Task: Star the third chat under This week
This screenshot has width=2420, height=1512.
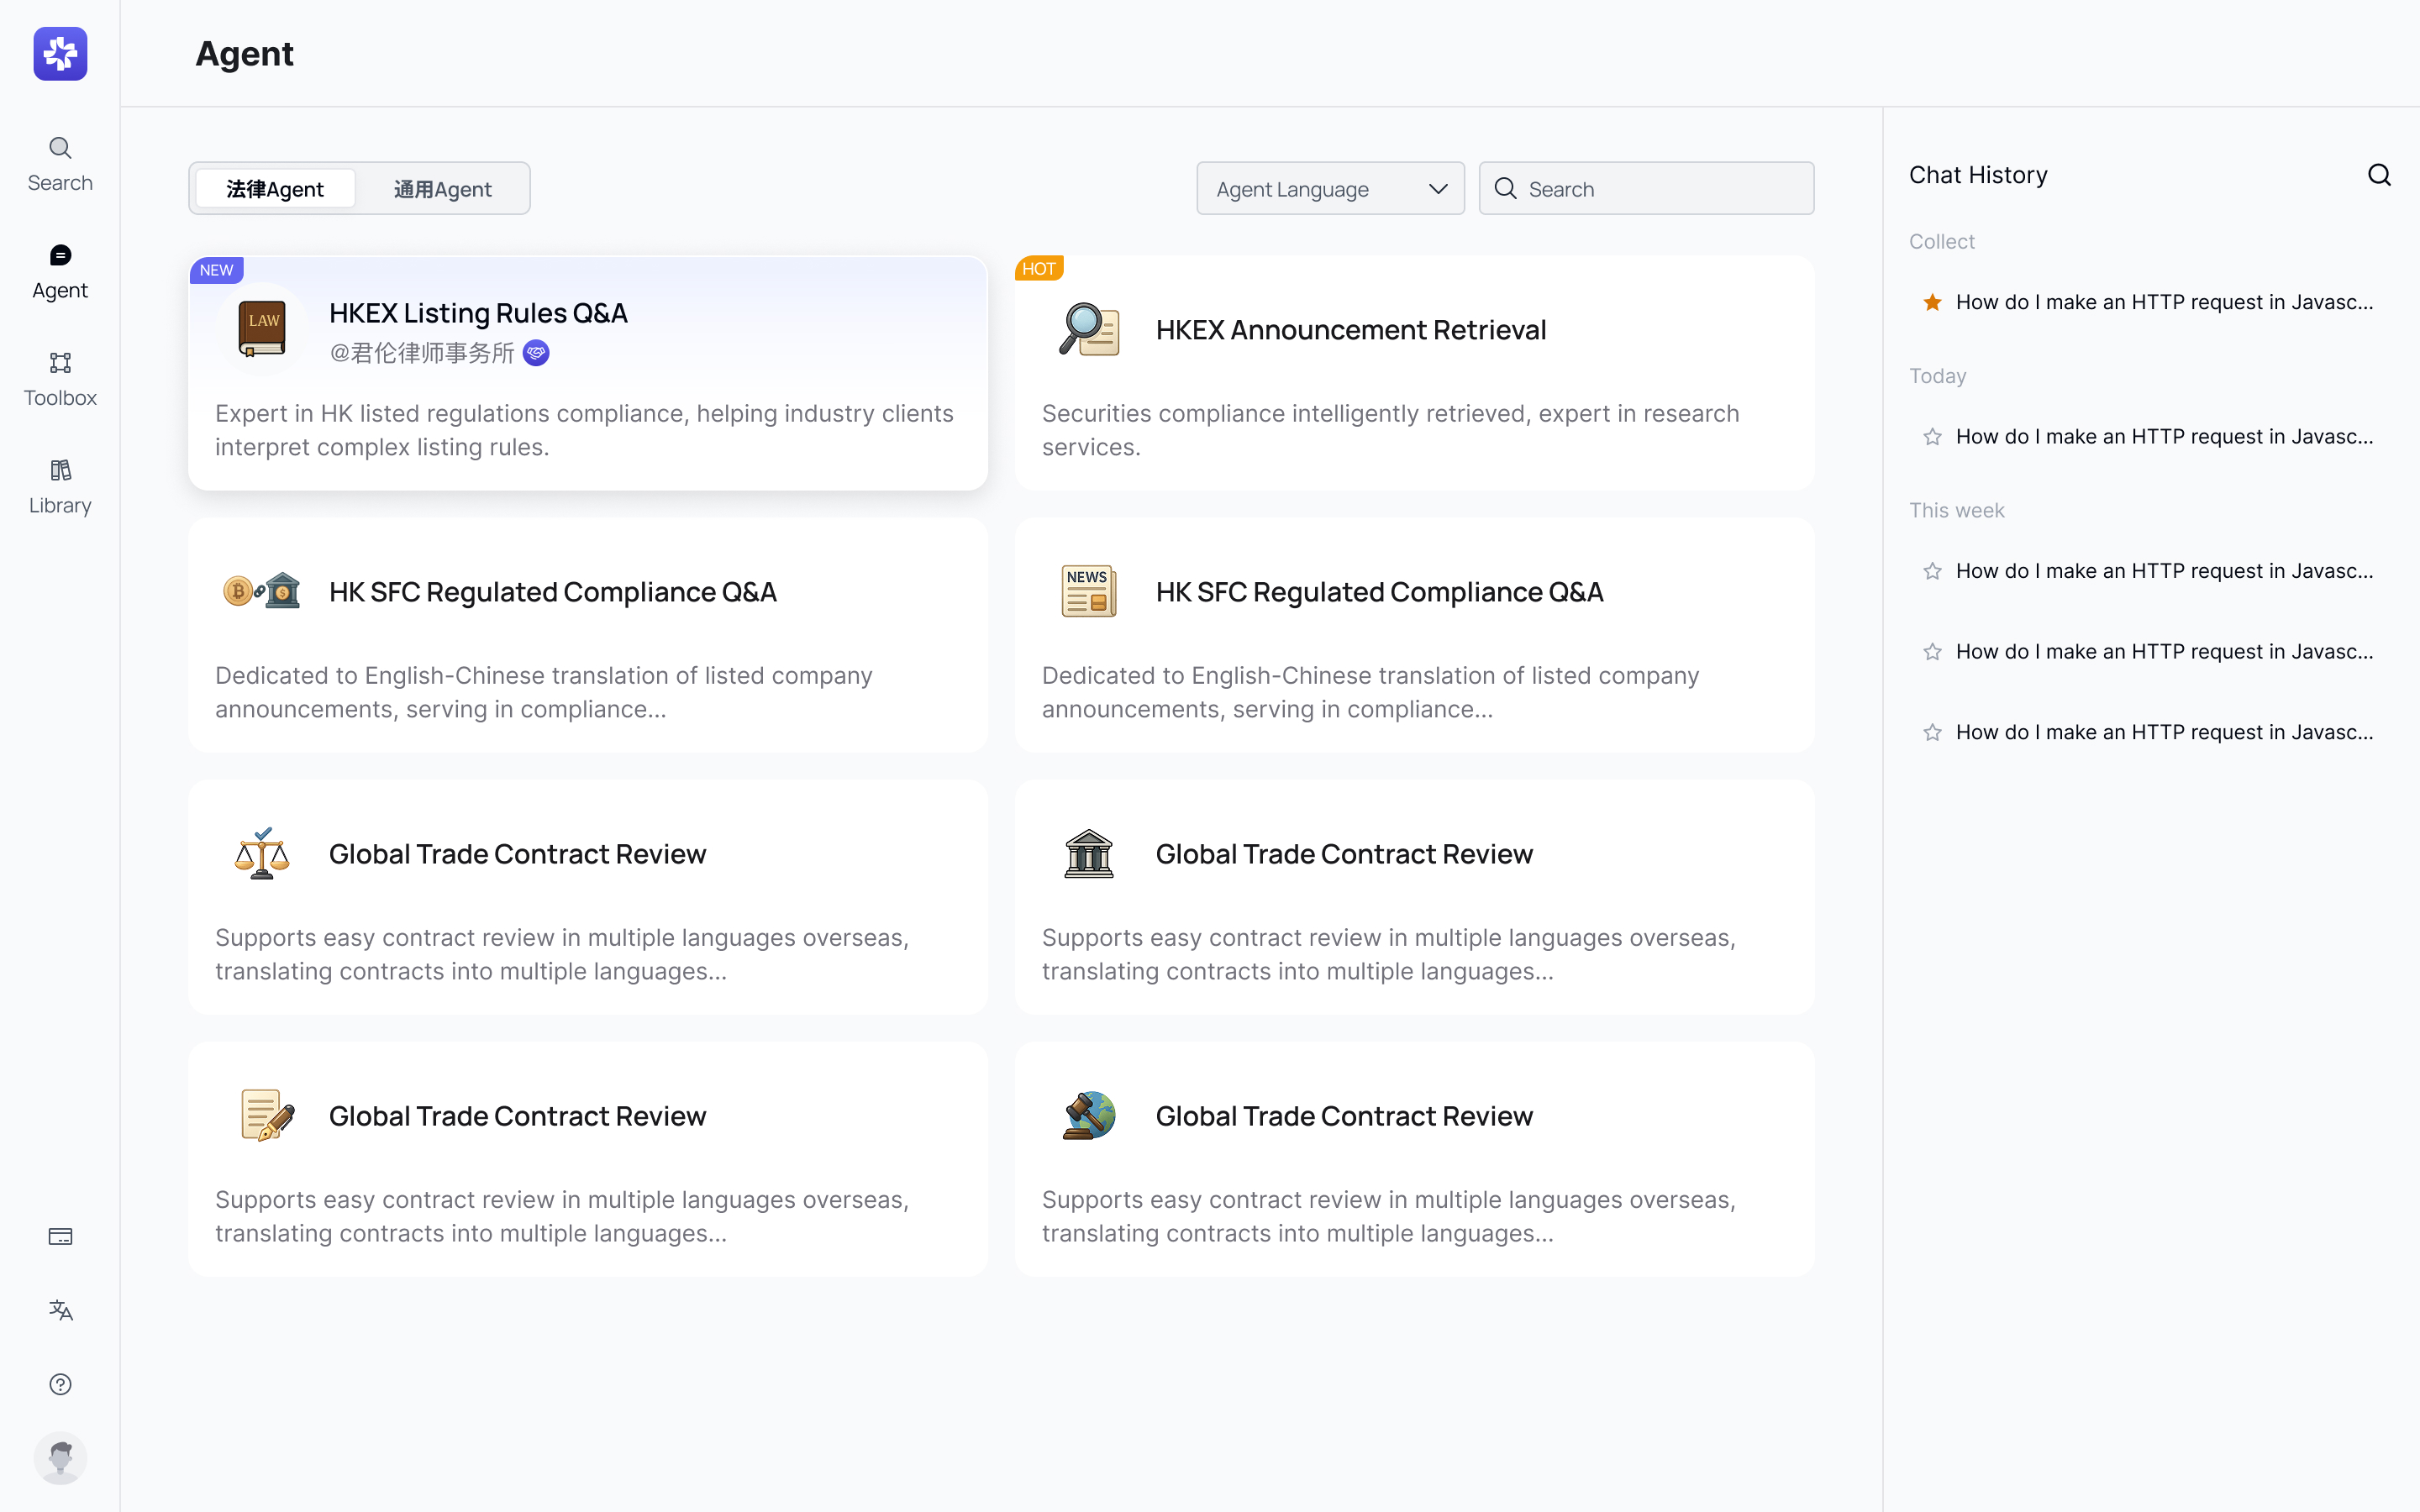Action: click(x=1932, y=732)
